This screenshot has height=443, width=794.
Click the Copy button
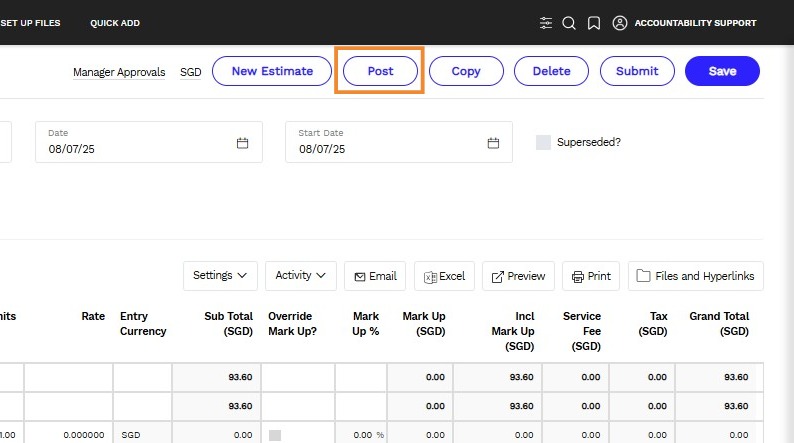coord(466,71)
